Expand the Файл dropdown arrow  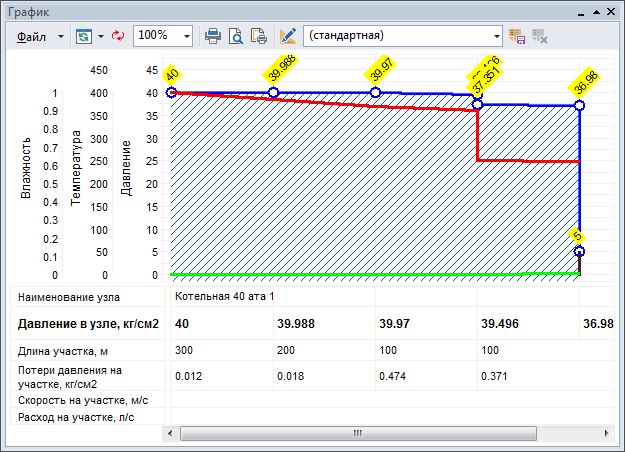60,35
